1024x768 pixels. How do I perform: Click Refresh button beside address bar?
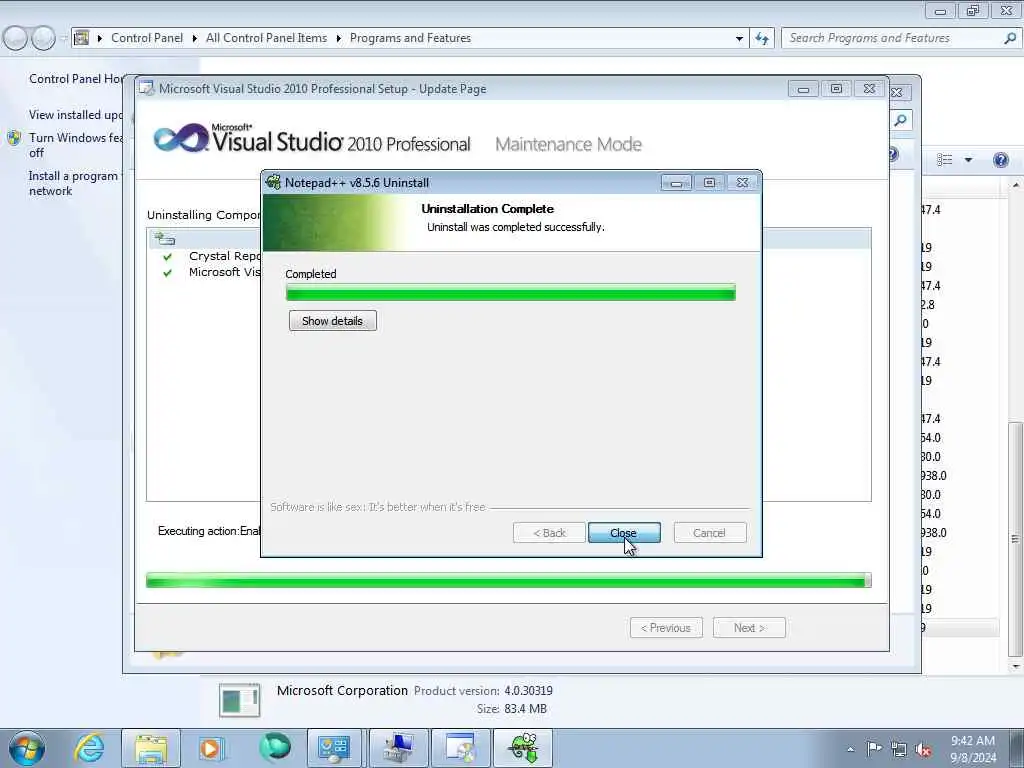pyautogui.click(x=762, y=38)
